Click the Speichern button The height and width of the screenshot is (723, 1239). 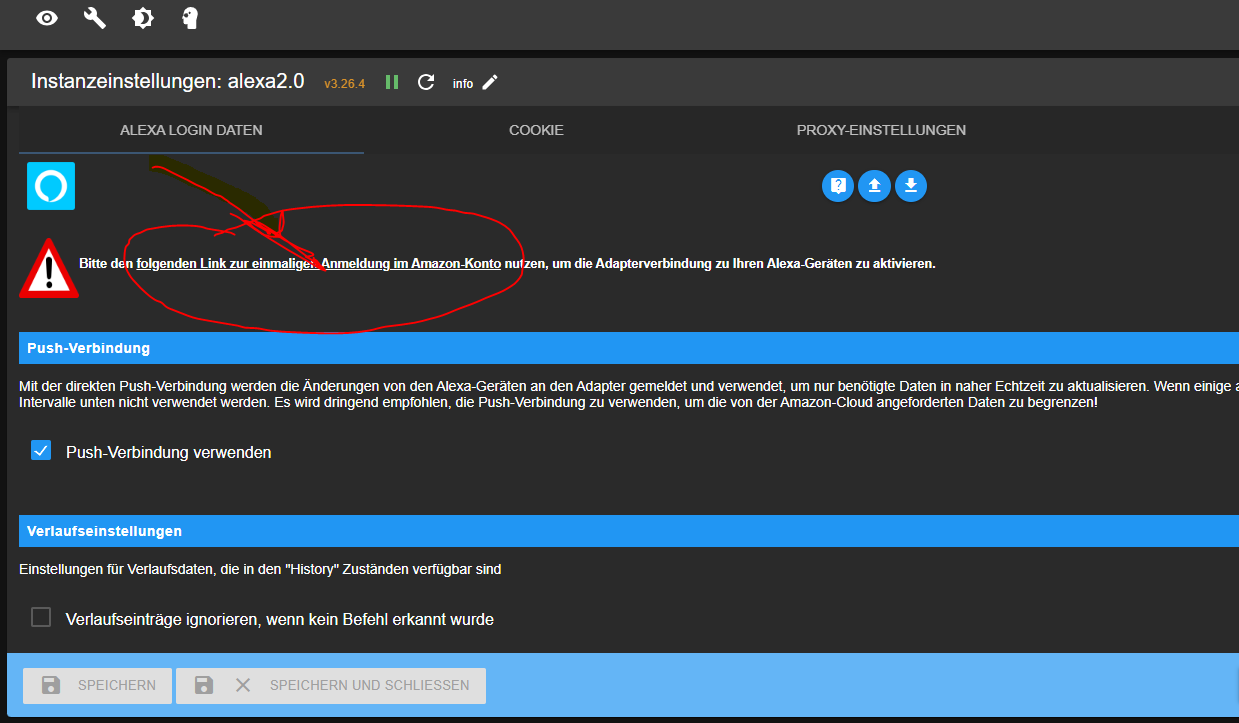coord(97,685)
